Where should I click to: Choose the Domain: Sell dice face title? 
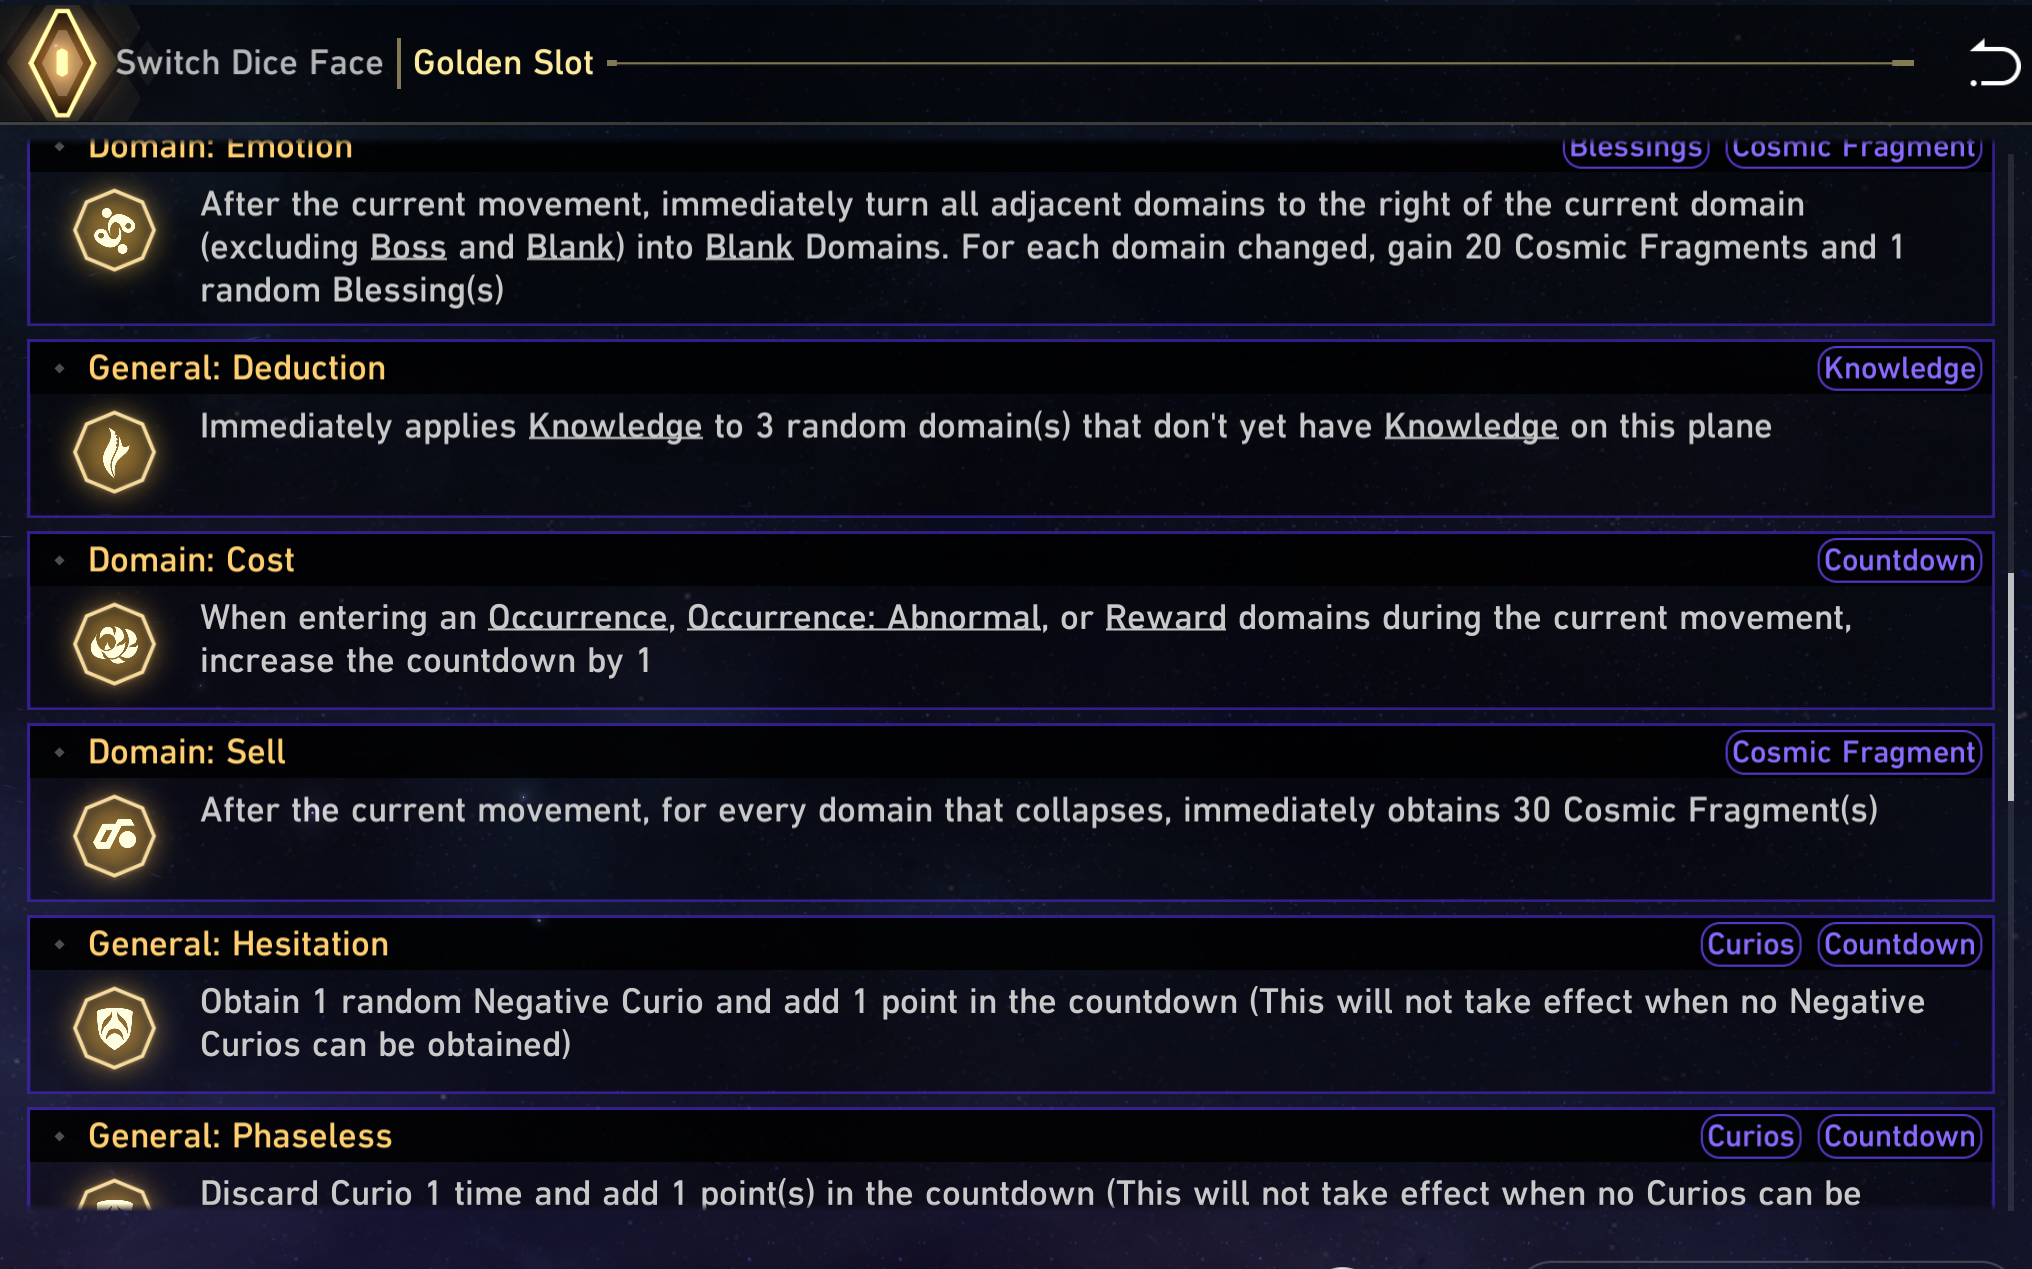(187, 753)
